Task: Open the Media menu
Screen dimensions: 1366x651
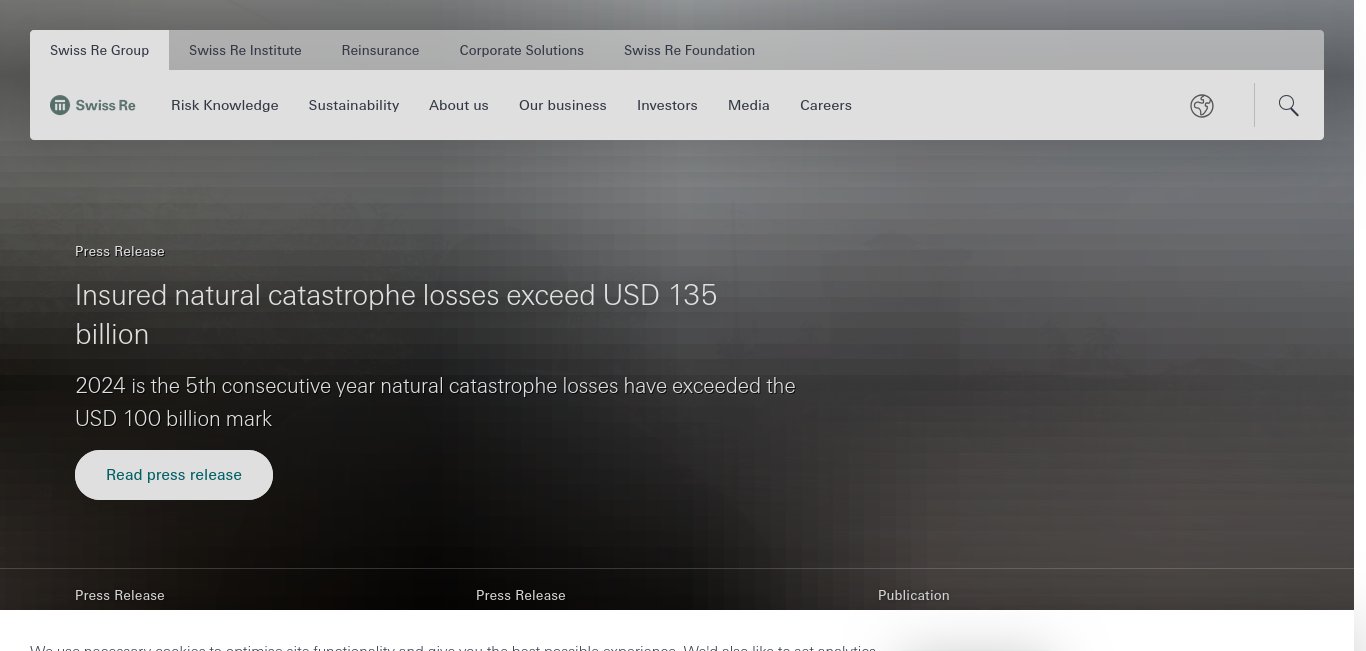Action: [x=748, y=105]
